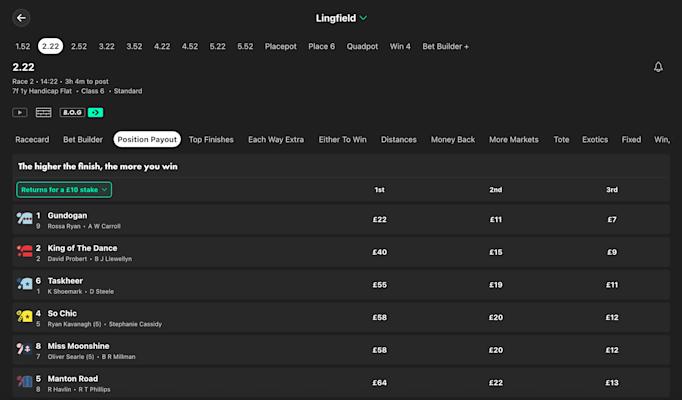Select the 2.22 race time
Viewport: 682px width, 400px height.
tap(50, 46)
